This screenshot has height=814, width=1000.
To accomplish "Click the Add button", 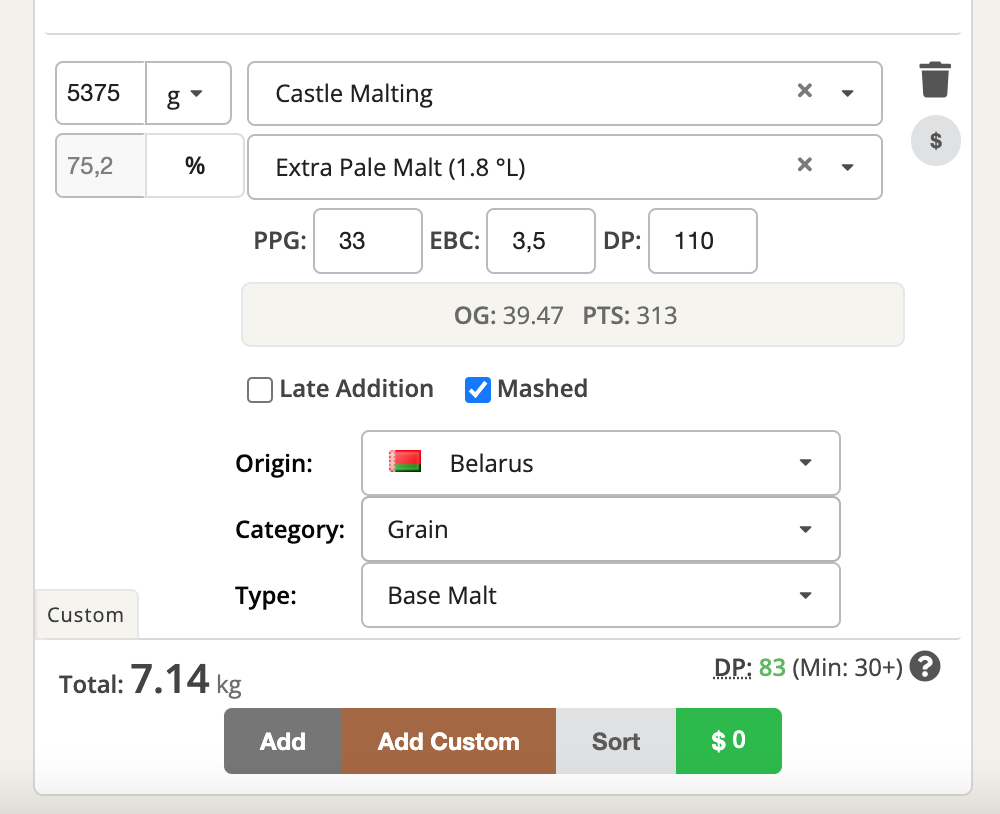I will coord(283,741).
